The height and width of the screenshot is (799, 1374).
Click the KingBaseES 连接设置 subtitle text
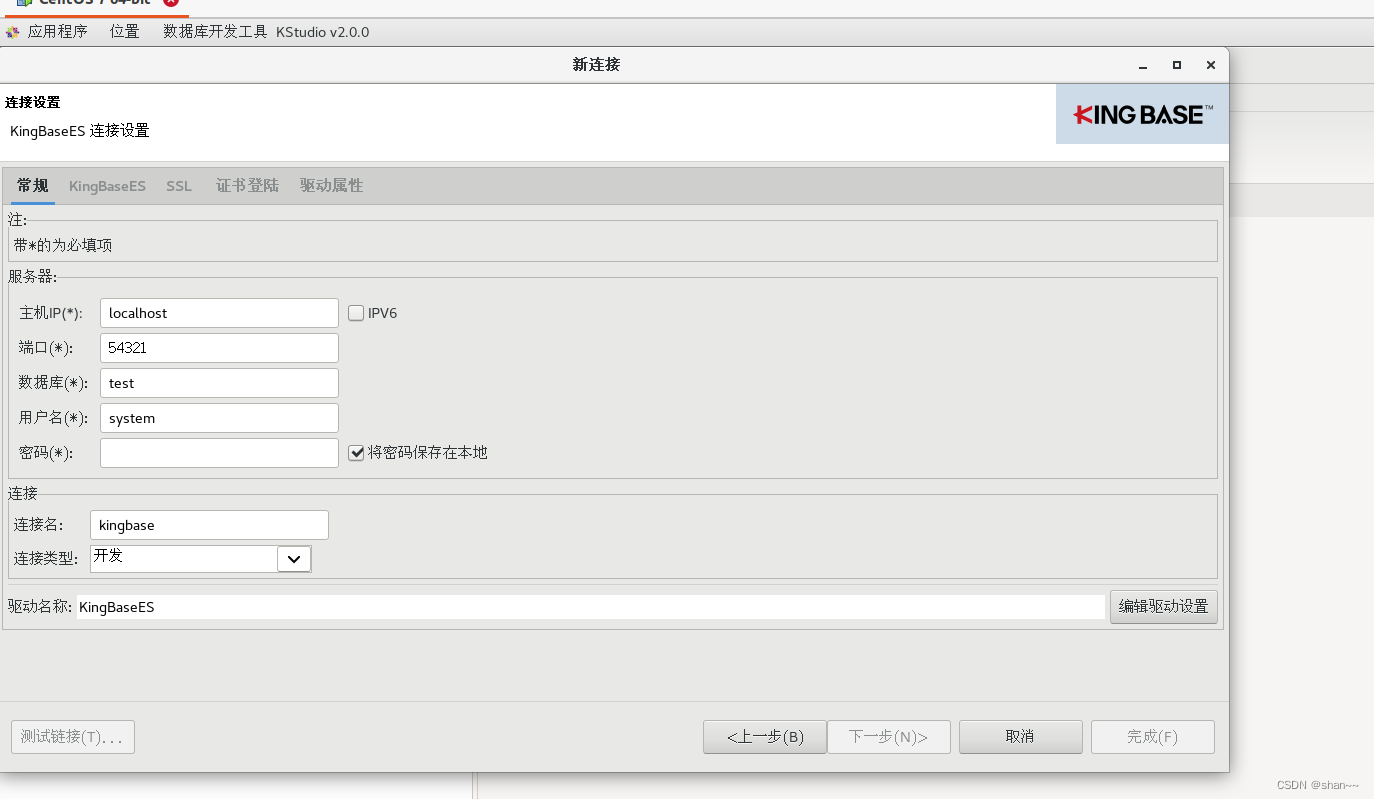[x=80, y=131]
